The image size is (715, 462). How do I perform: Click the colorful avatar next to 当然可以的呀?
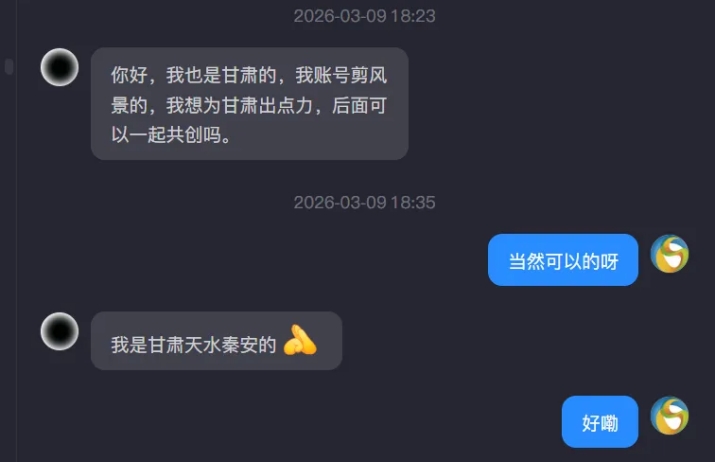click(669, 254)
